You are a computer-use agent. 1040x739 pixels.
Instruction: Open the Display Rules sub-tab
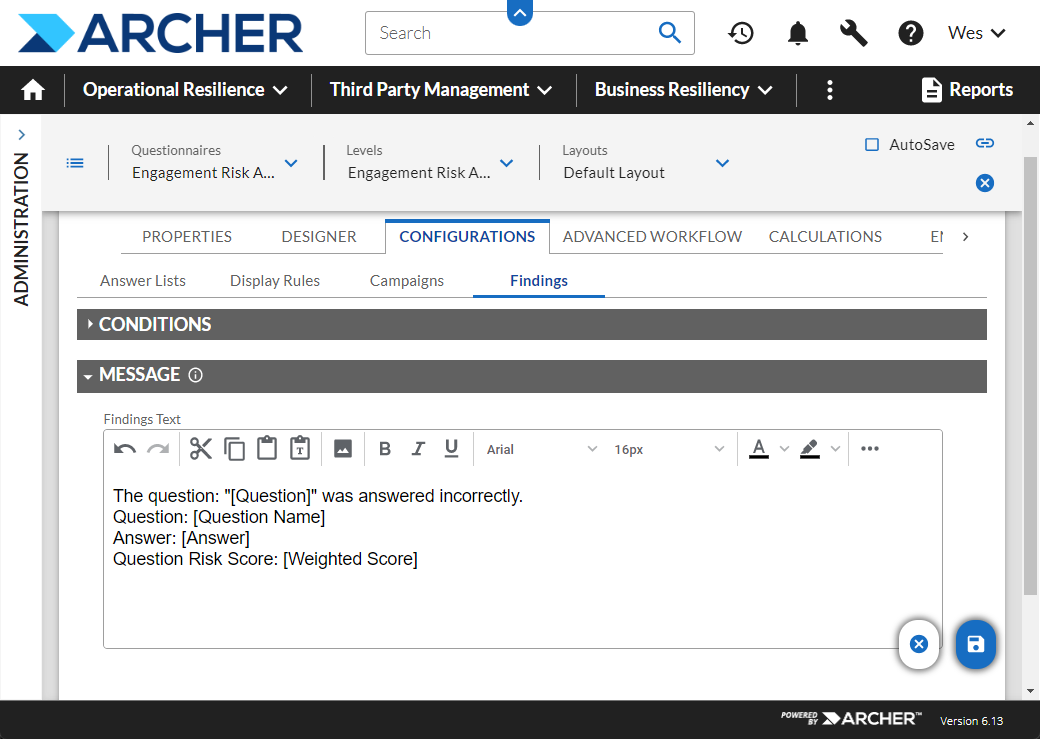coord(275,281)
